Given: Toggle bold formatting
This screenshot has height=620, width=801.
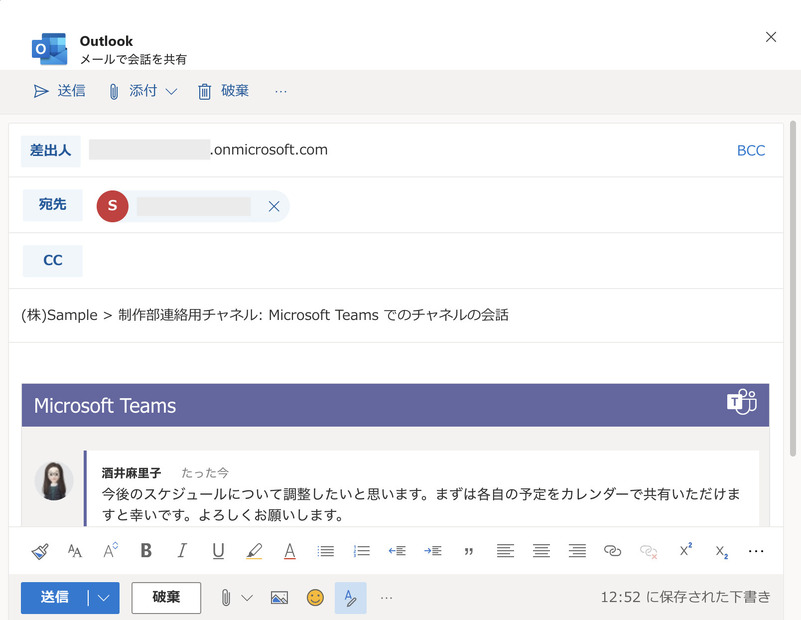Looking at the screenshot, I should click(x=146, y=551).
